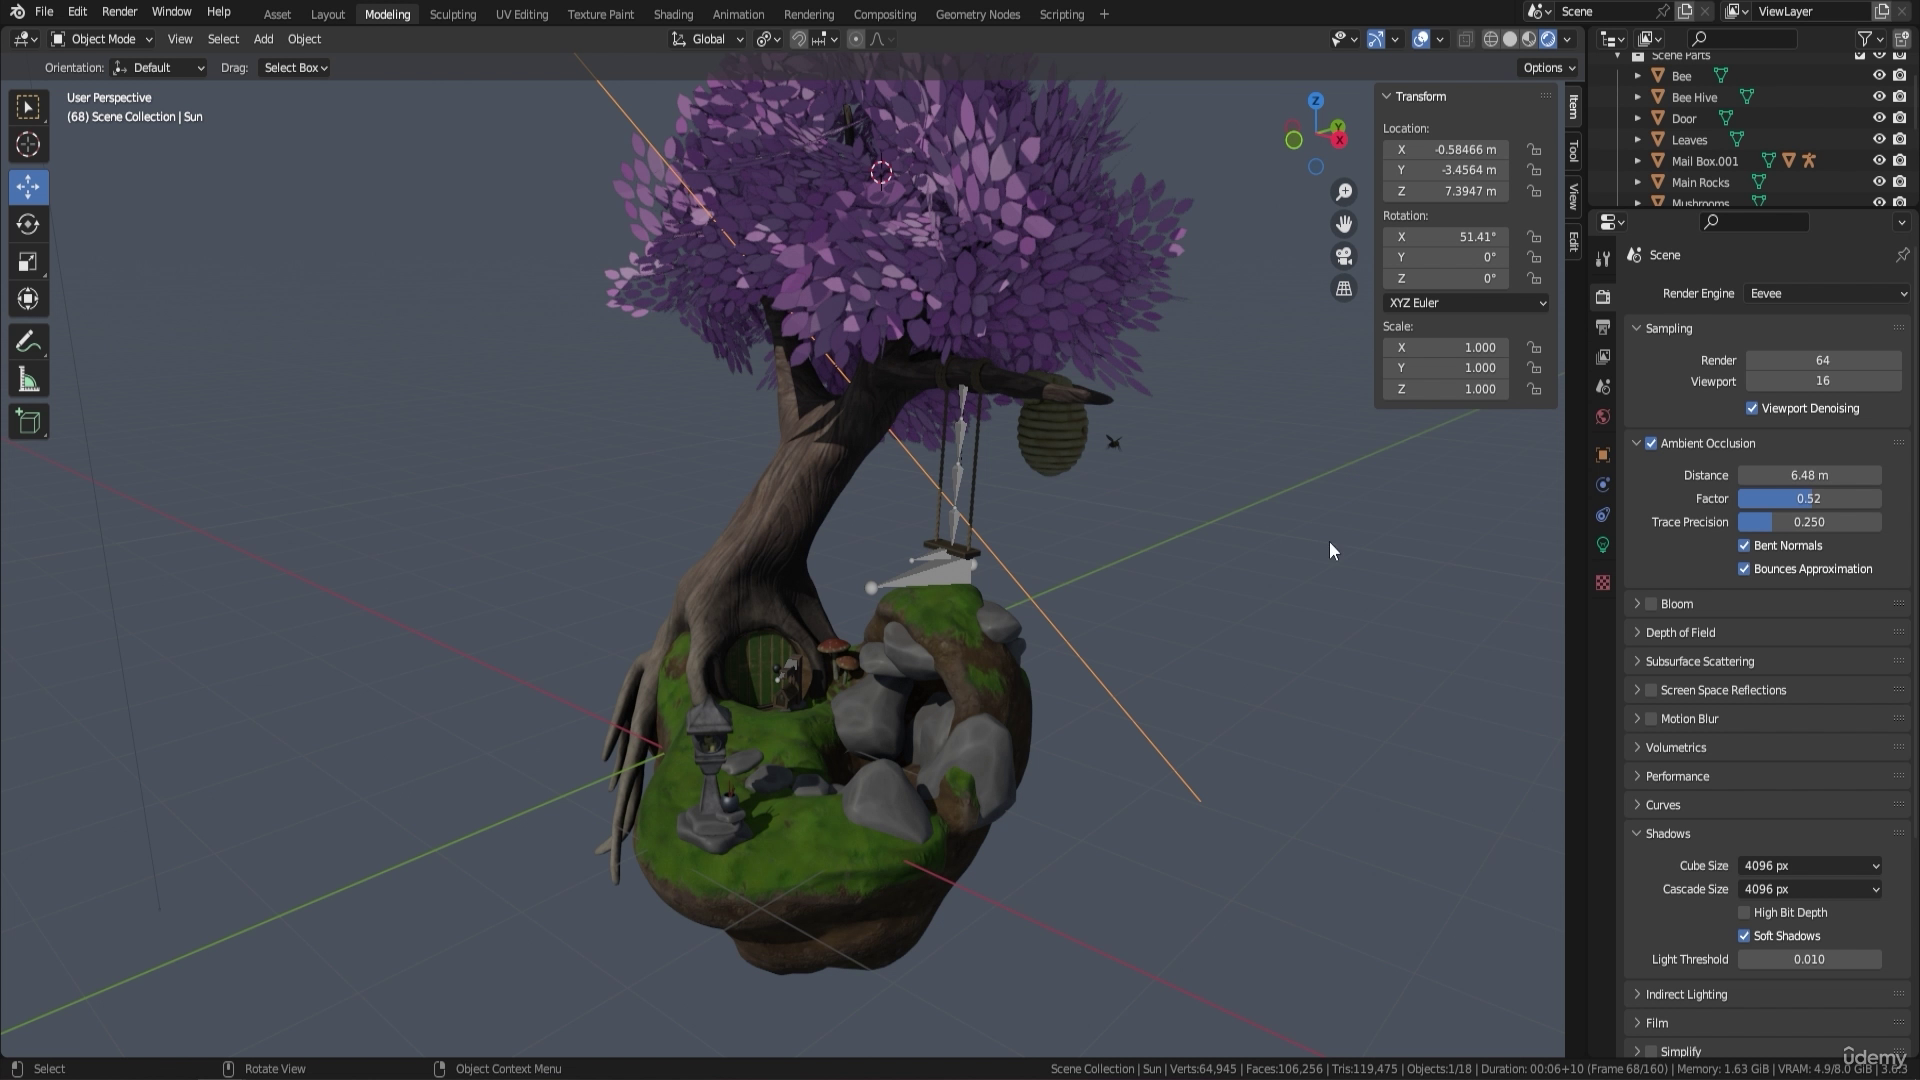The height and width of the screenshot is (1080, 1920).
Task: Open the Output properties tab icon
Action: point(1603,327)
